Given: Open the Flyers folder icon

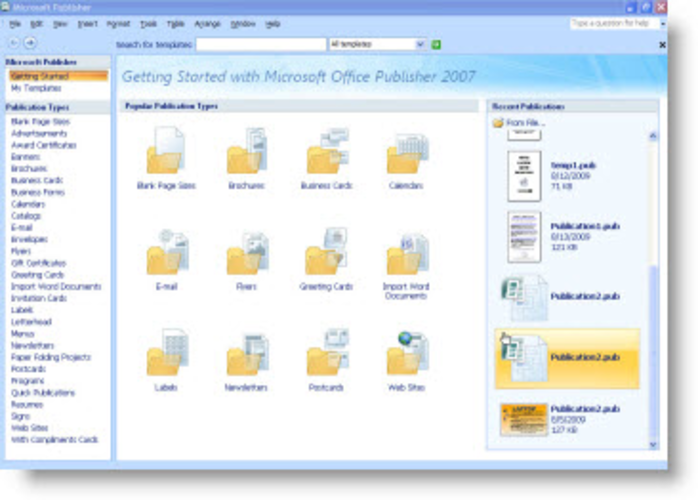Looking at the screenshot, I should 248,252.
